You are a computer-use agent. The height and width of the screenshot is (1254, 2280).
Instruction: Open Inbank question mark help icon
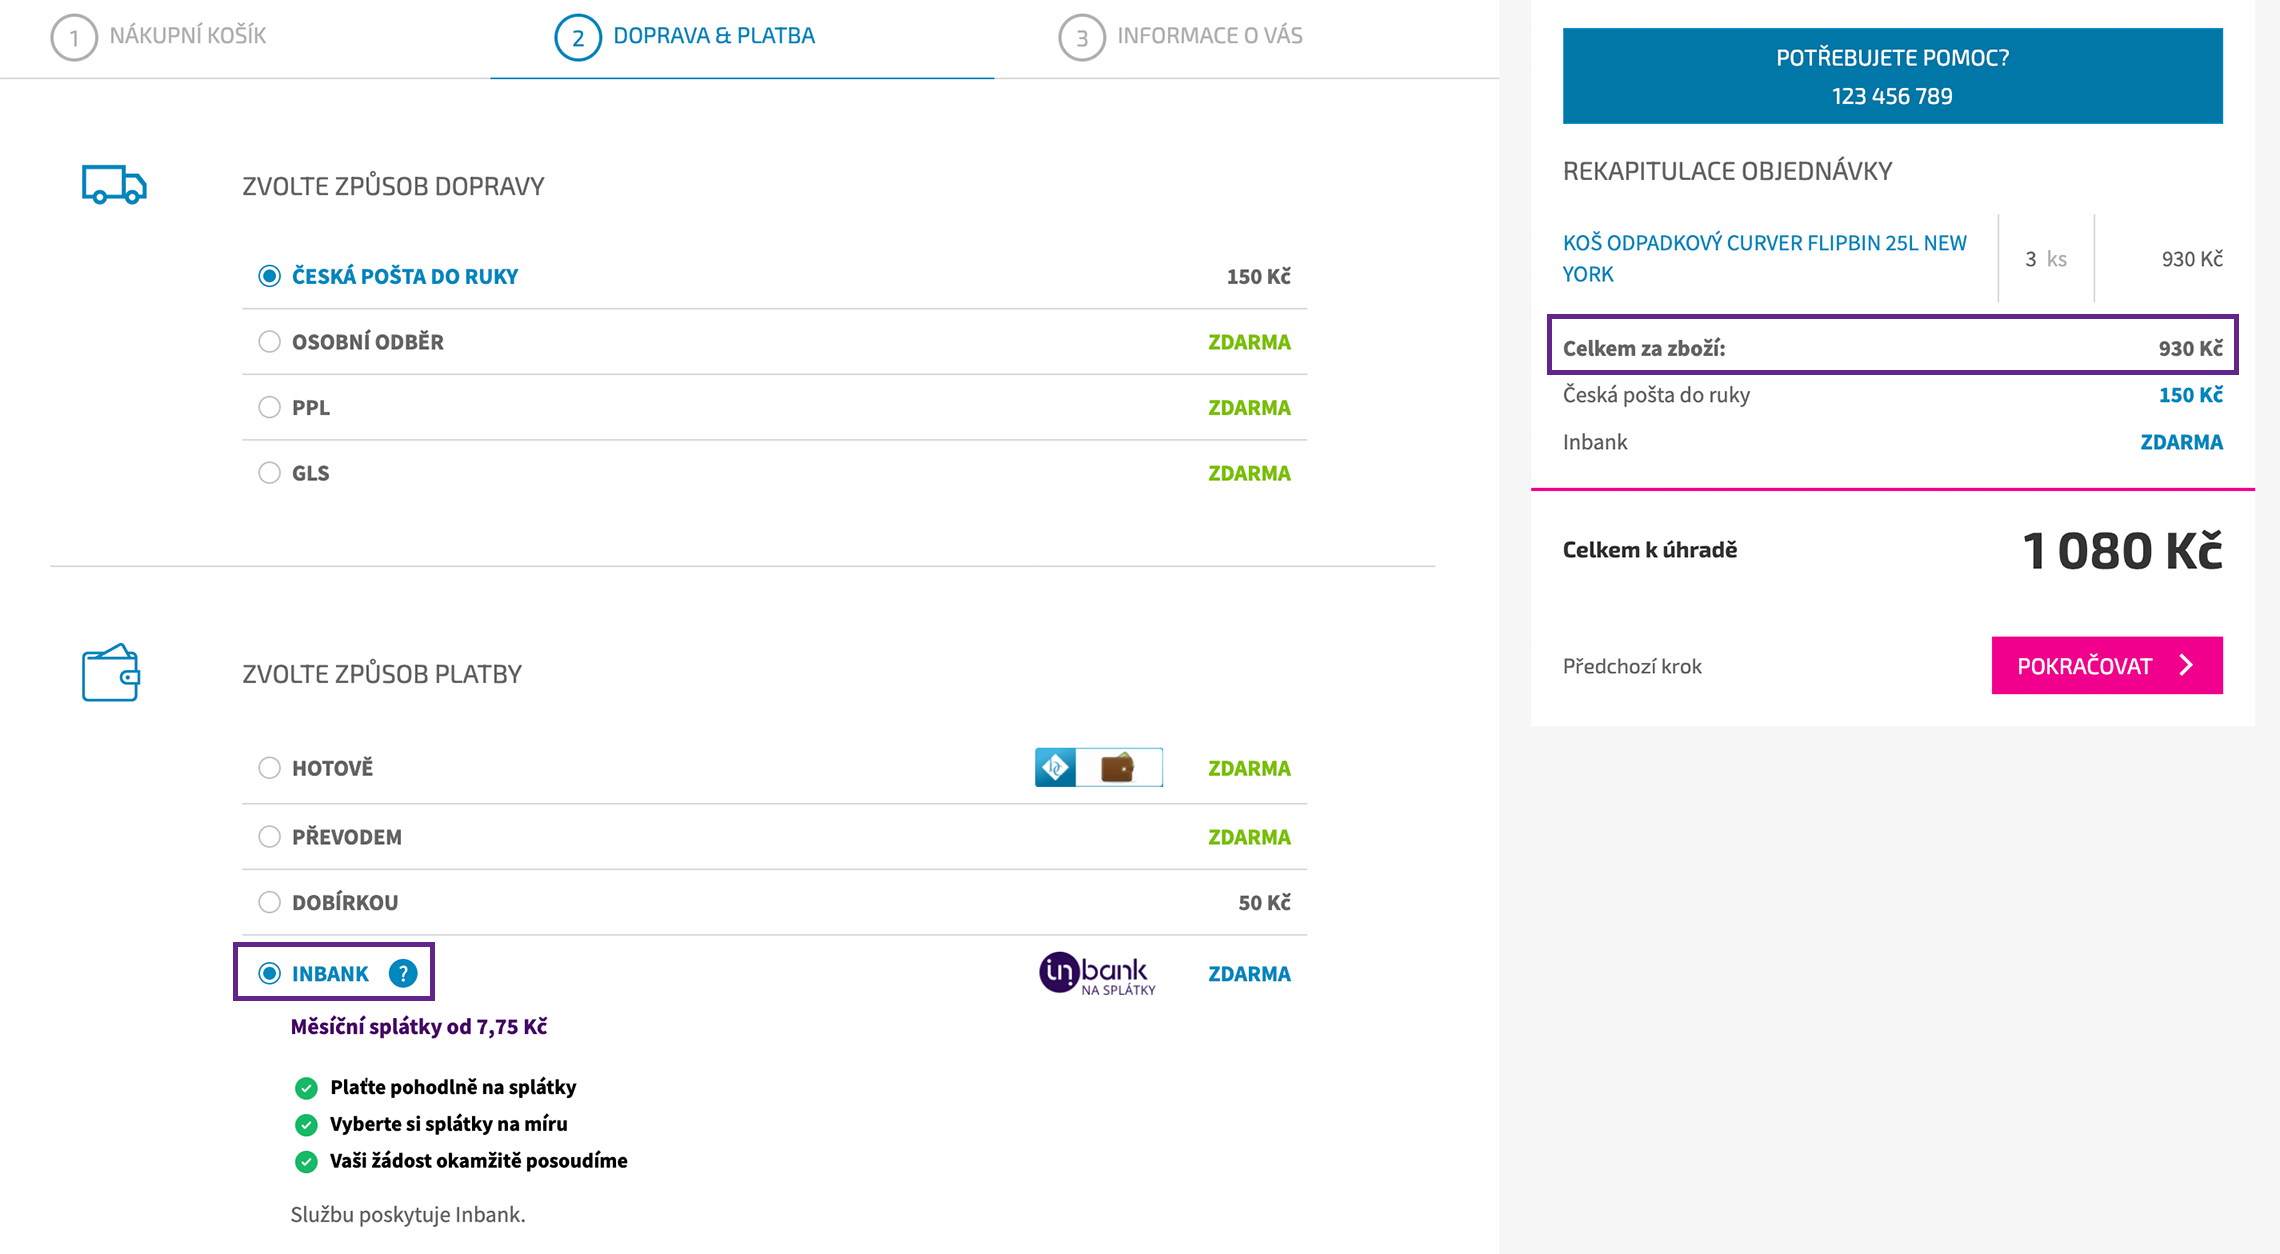pyautogui.click(x=403, y=973)
